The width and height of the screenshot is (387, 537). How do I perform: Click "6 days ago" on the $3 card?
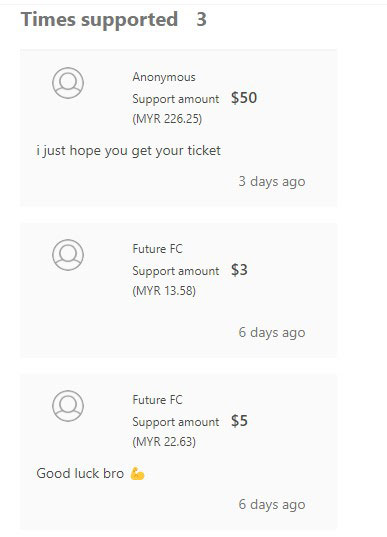click(272, 333)
